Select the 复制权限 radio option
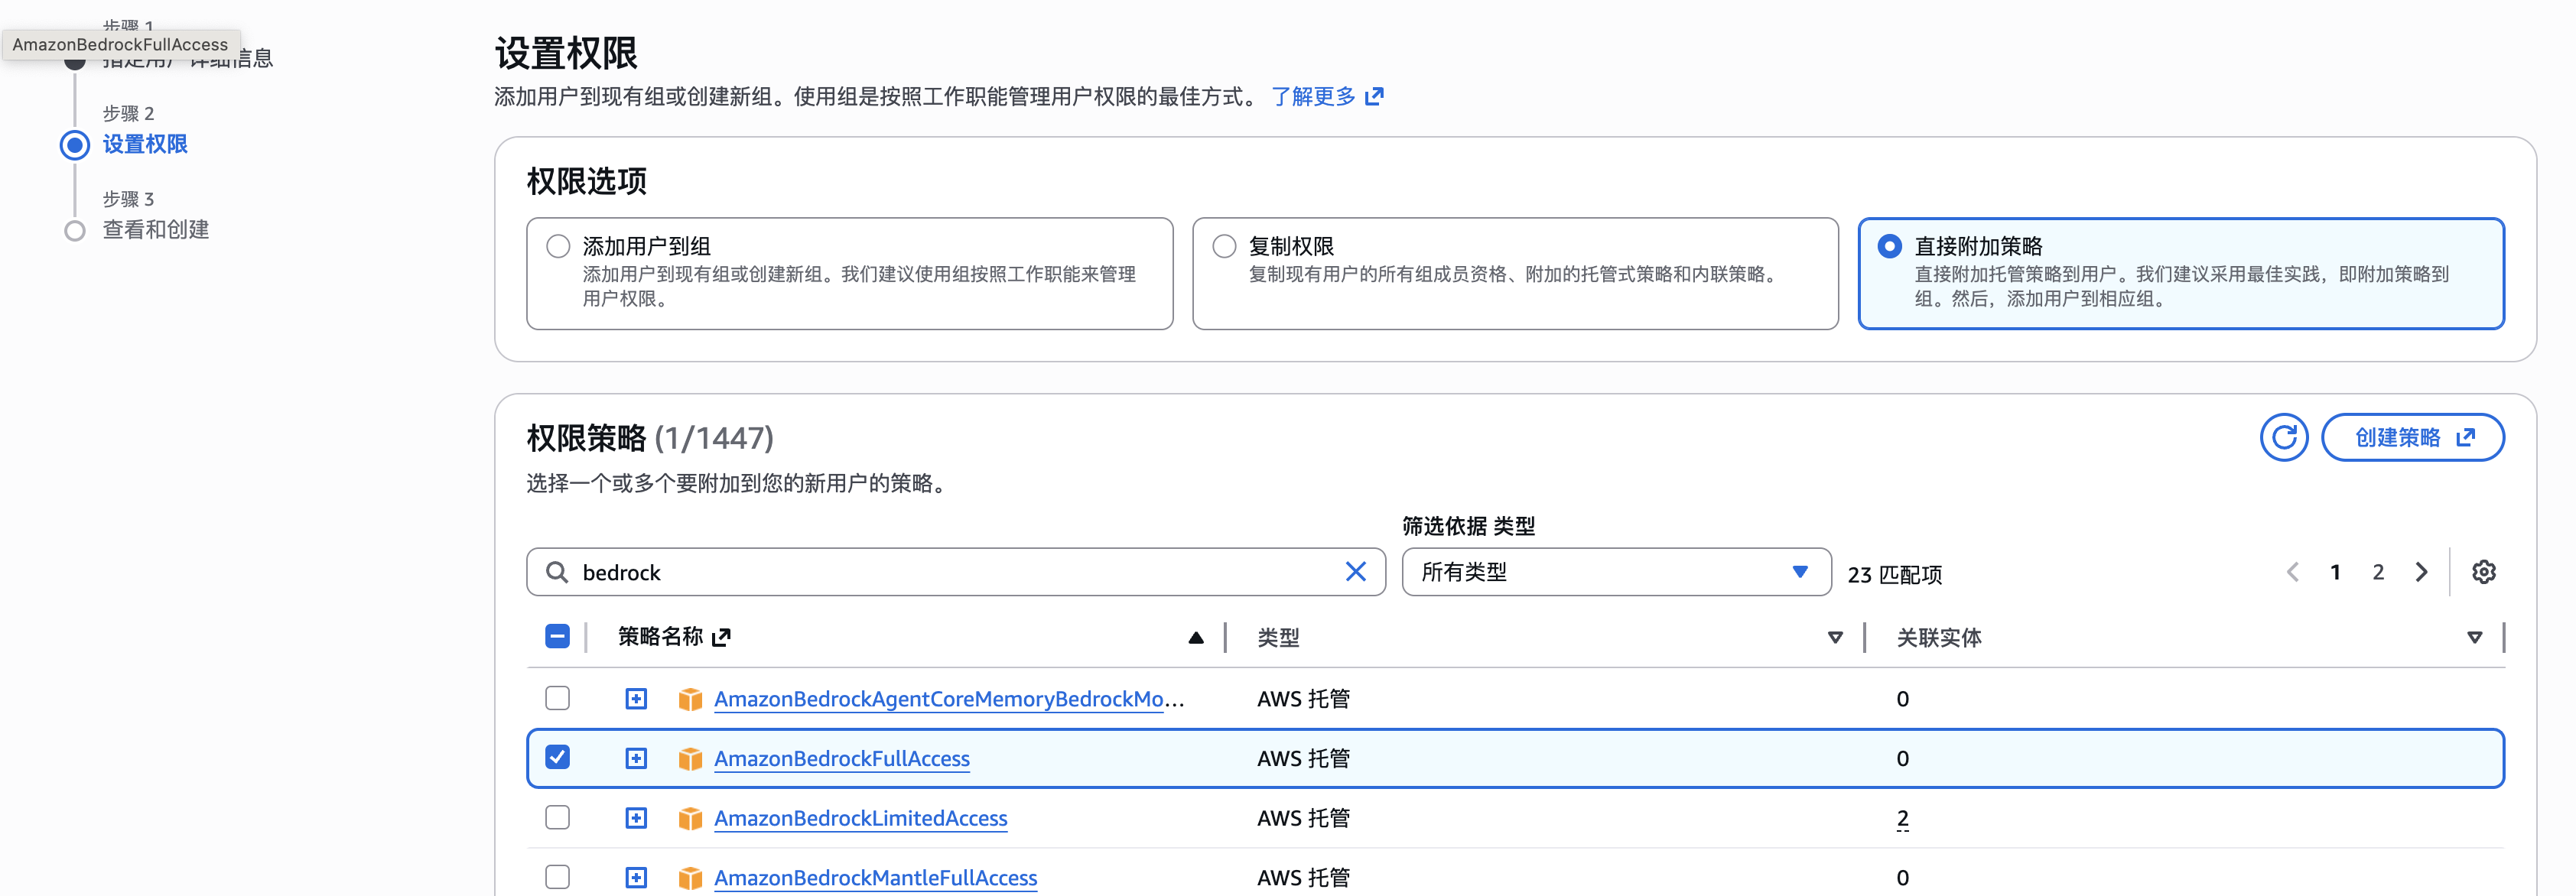Viewport: 2576px width, 896px height. point(1224,246)
